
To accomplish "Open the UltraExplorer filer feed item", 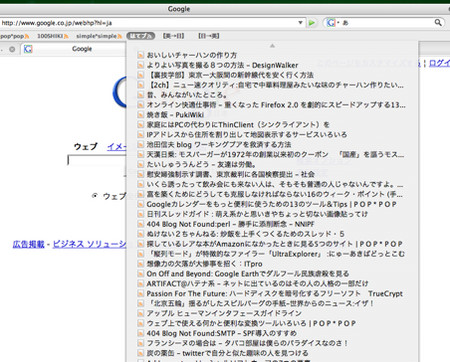I will pos(272,254).
